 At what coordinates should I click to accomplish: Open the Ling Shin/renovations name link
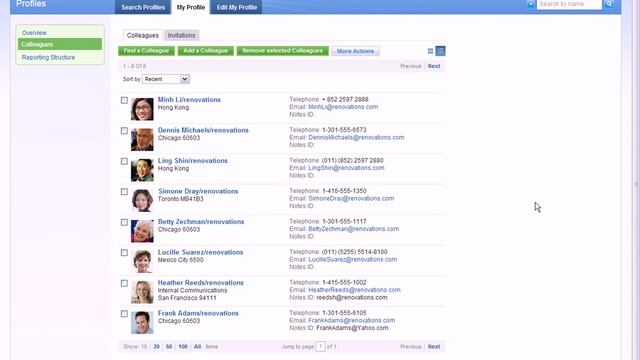(193, 161)
